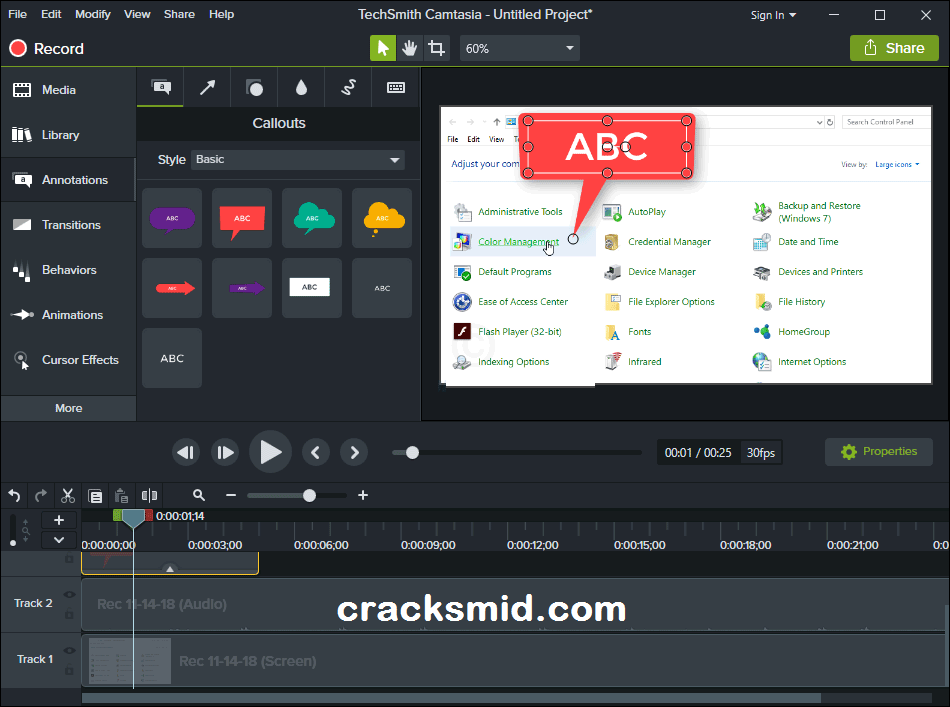Pick the red speech rectangle callout
Image resolution: width=950 pixels, height=707 pixels.
[242, 218]
